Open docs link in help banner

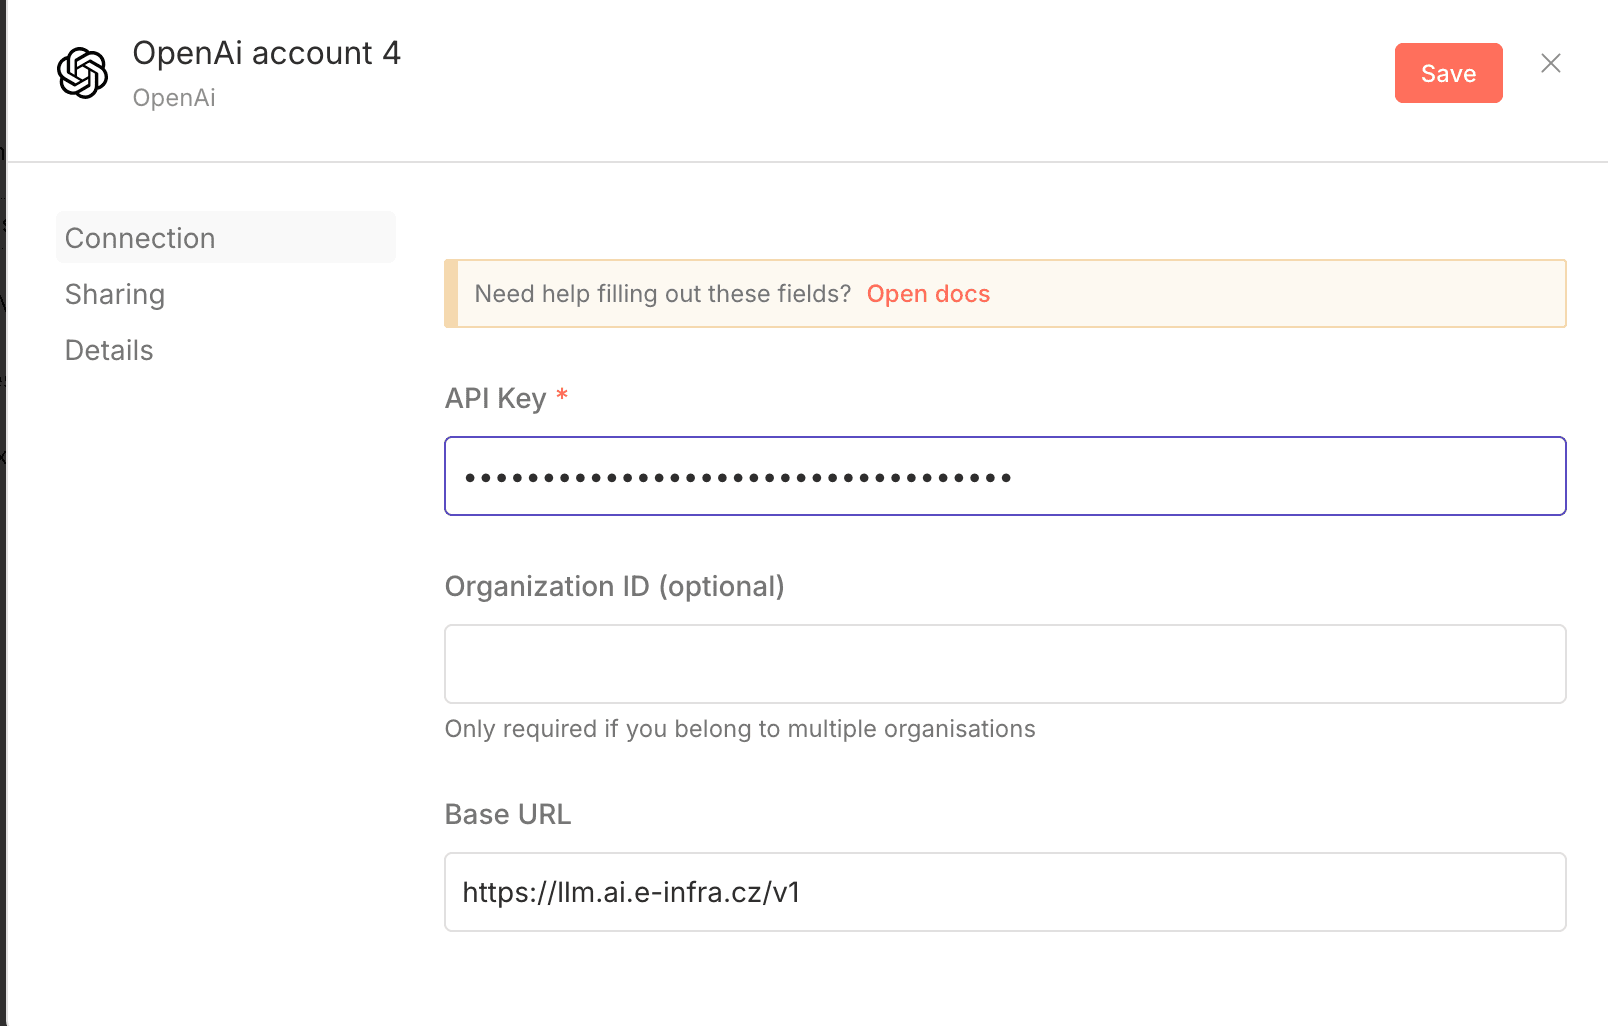pyautogui.click(x=928, y=294)
